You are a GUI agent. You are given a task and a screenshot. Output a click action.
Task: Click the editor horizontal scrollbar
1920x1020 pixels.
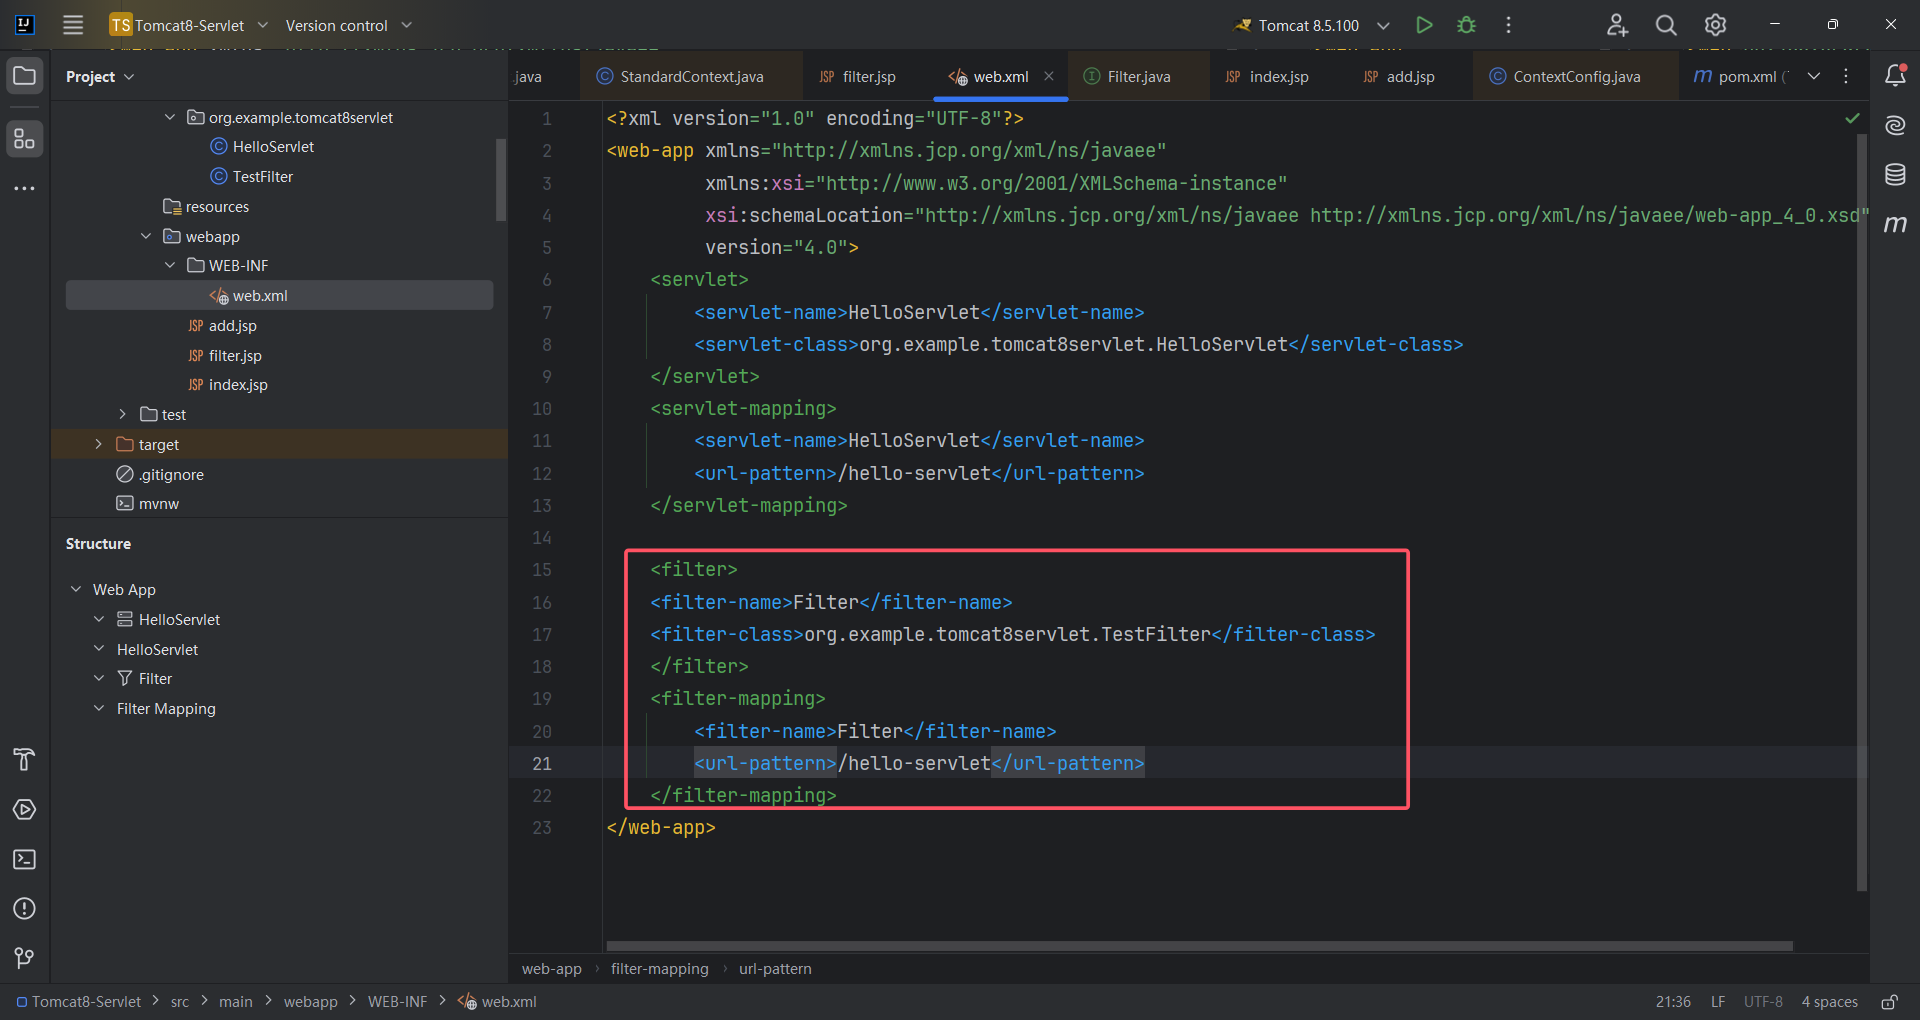point(1199,945)
